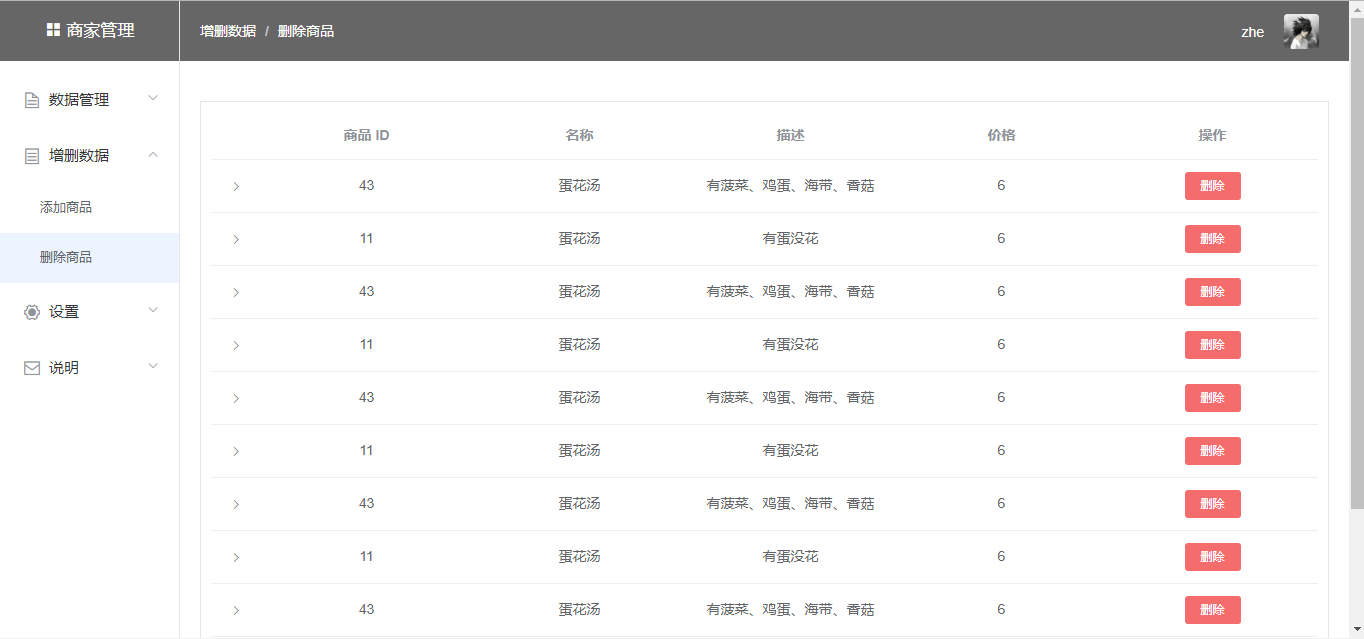This screenshot has height=639, width=1364.
Task: Click the document icon next to 数据管理
Action: tap(32, 100)
